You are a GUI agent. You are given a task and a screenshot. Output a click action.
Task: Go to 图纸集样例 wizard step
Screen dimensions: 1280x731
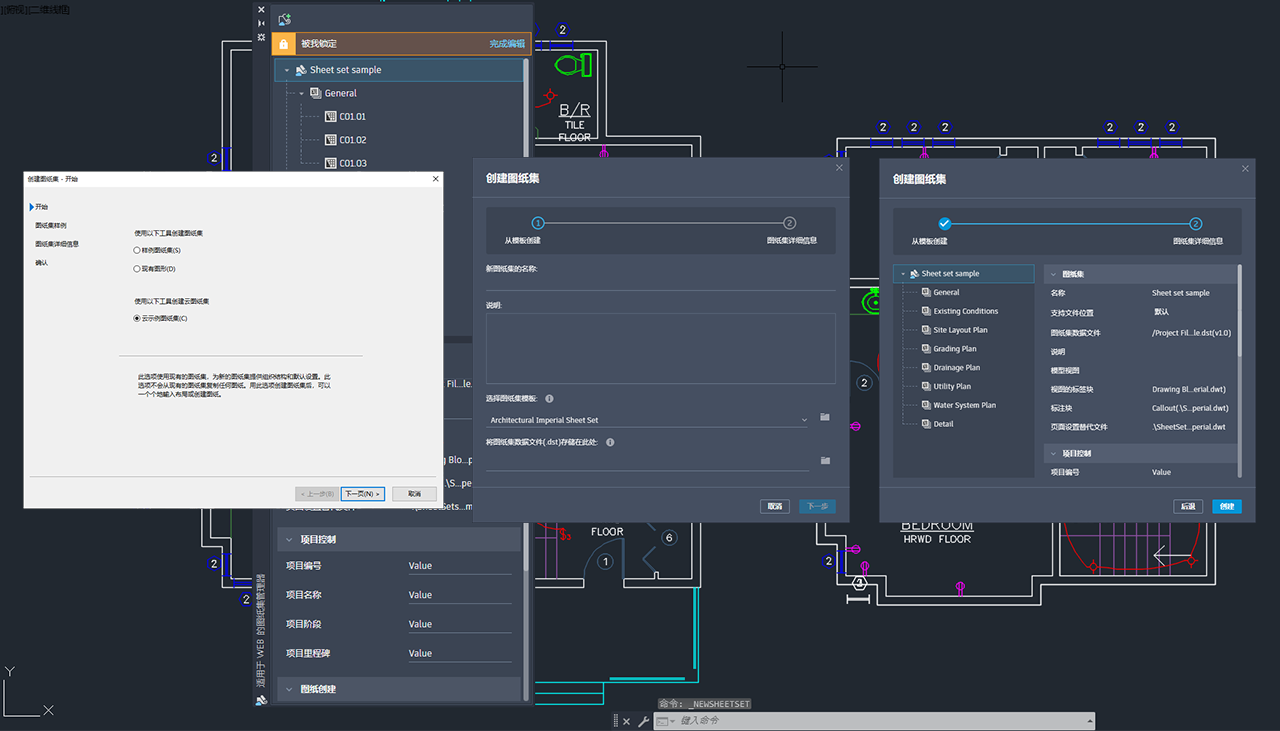51,225
